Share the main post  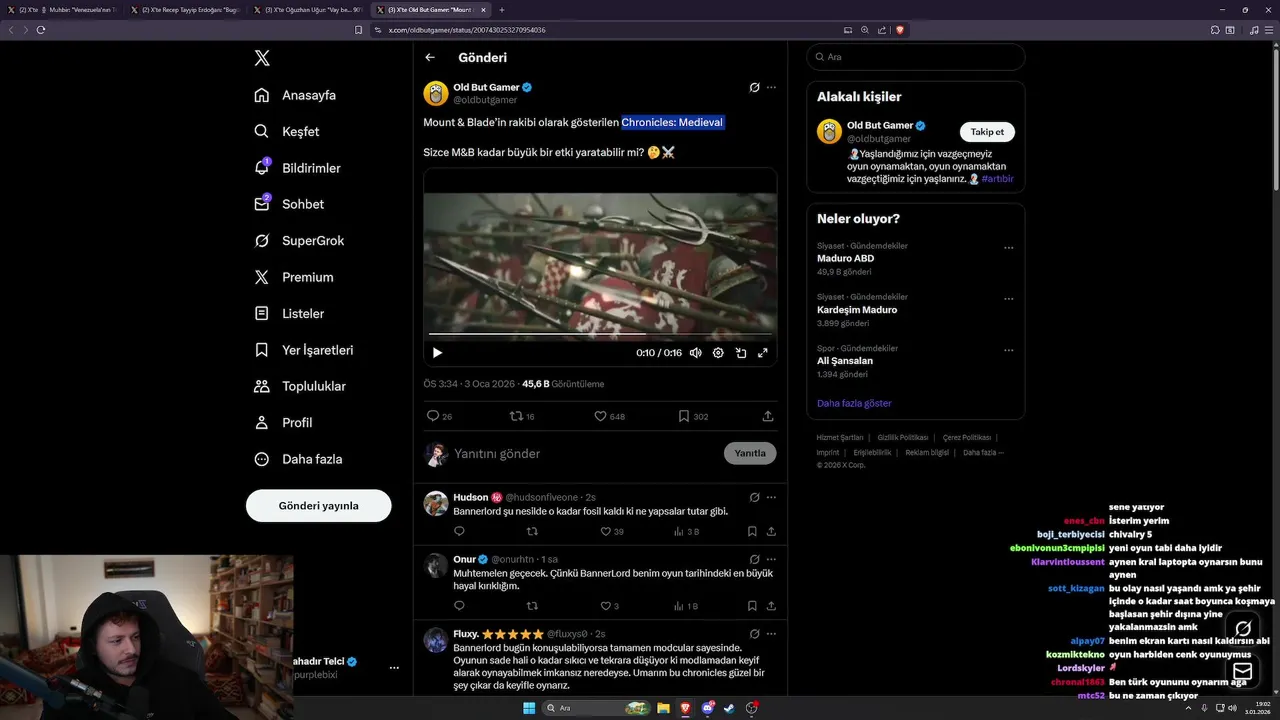[x=768, y=416]
